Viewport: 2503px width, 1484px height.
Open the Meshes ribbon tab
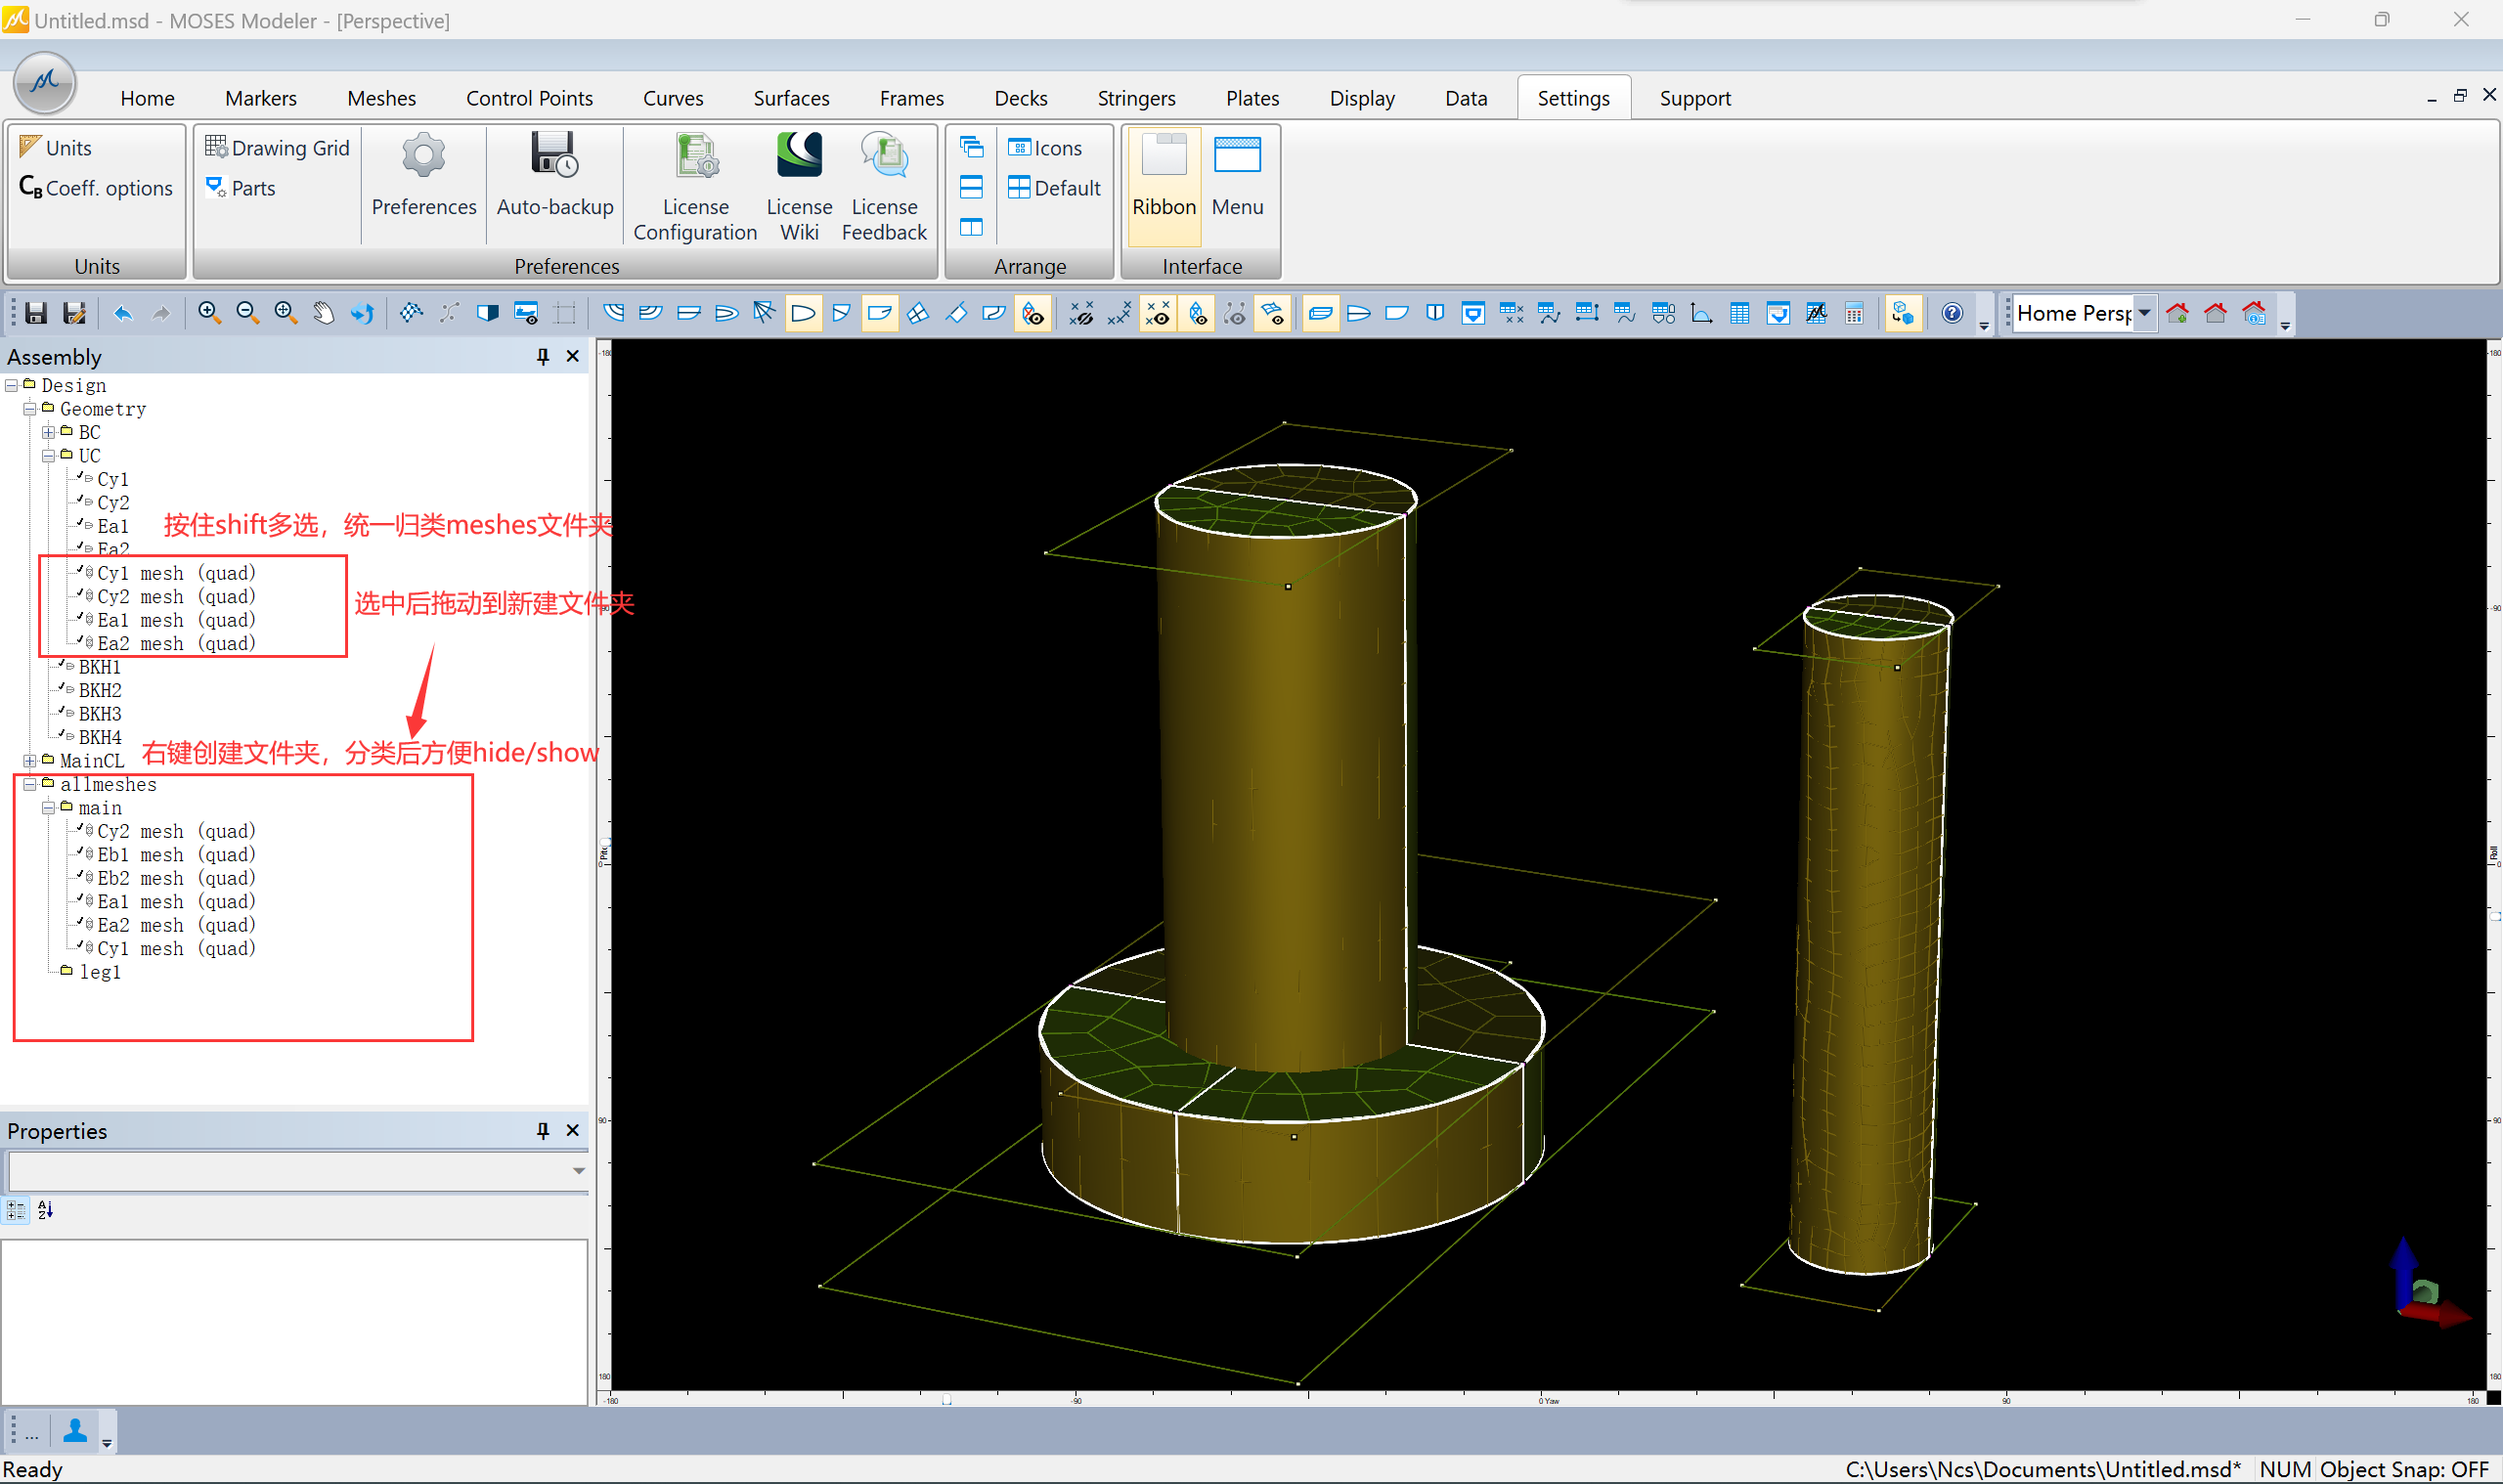(x=381, y=98)
